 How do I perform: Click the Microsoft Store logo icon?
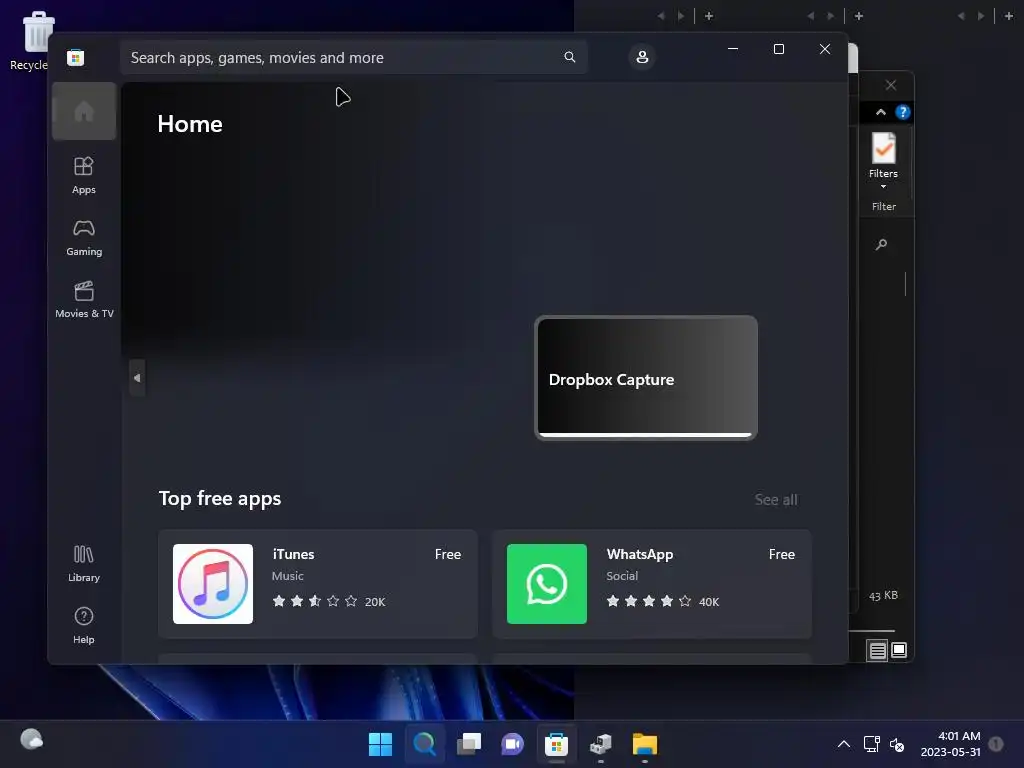pos(75,57)
